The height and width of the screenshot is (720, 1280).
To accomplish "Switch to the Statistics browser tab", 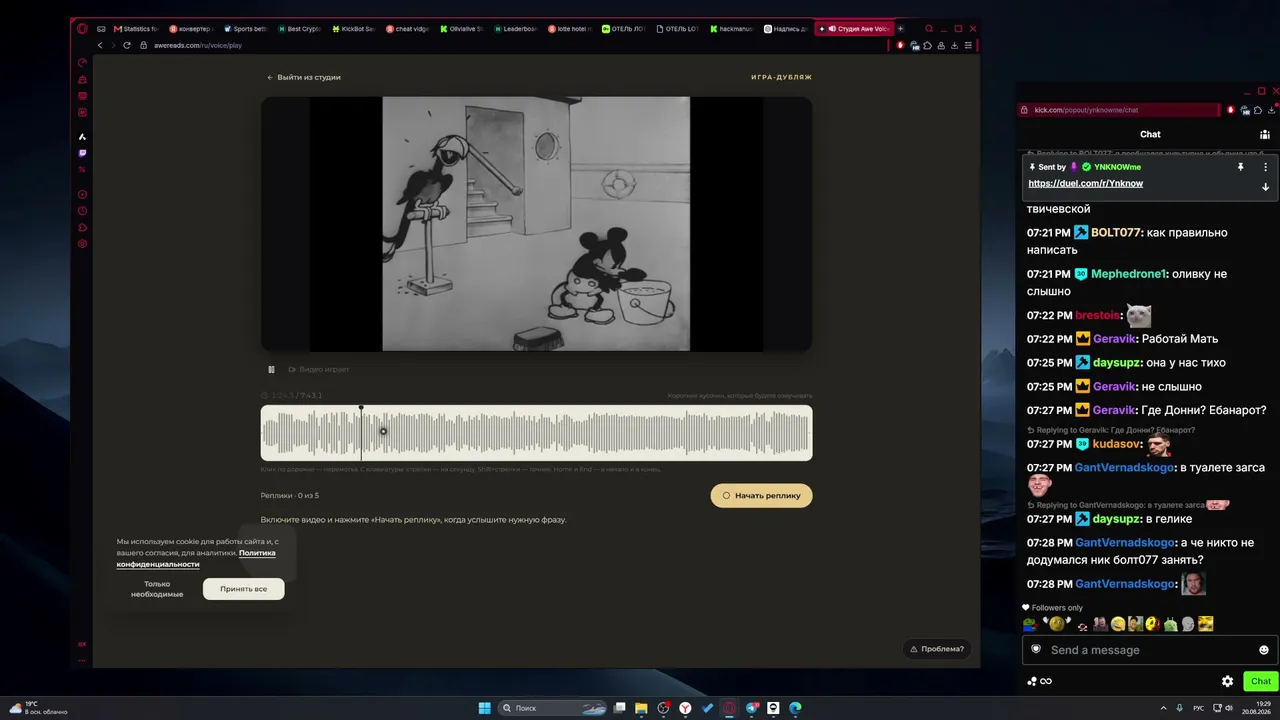I will [x=137, y=29].
